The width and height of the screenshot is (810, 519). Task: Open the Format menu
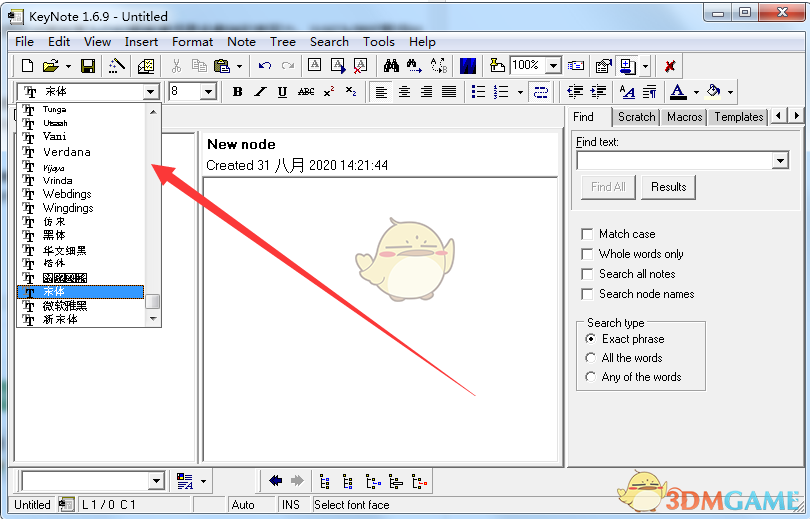point(192,42)
